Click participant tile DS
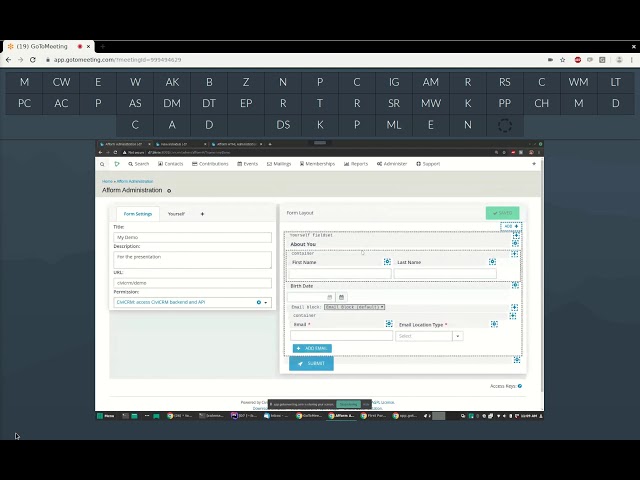This screenshot has width=640, height=480. point(283,125)
